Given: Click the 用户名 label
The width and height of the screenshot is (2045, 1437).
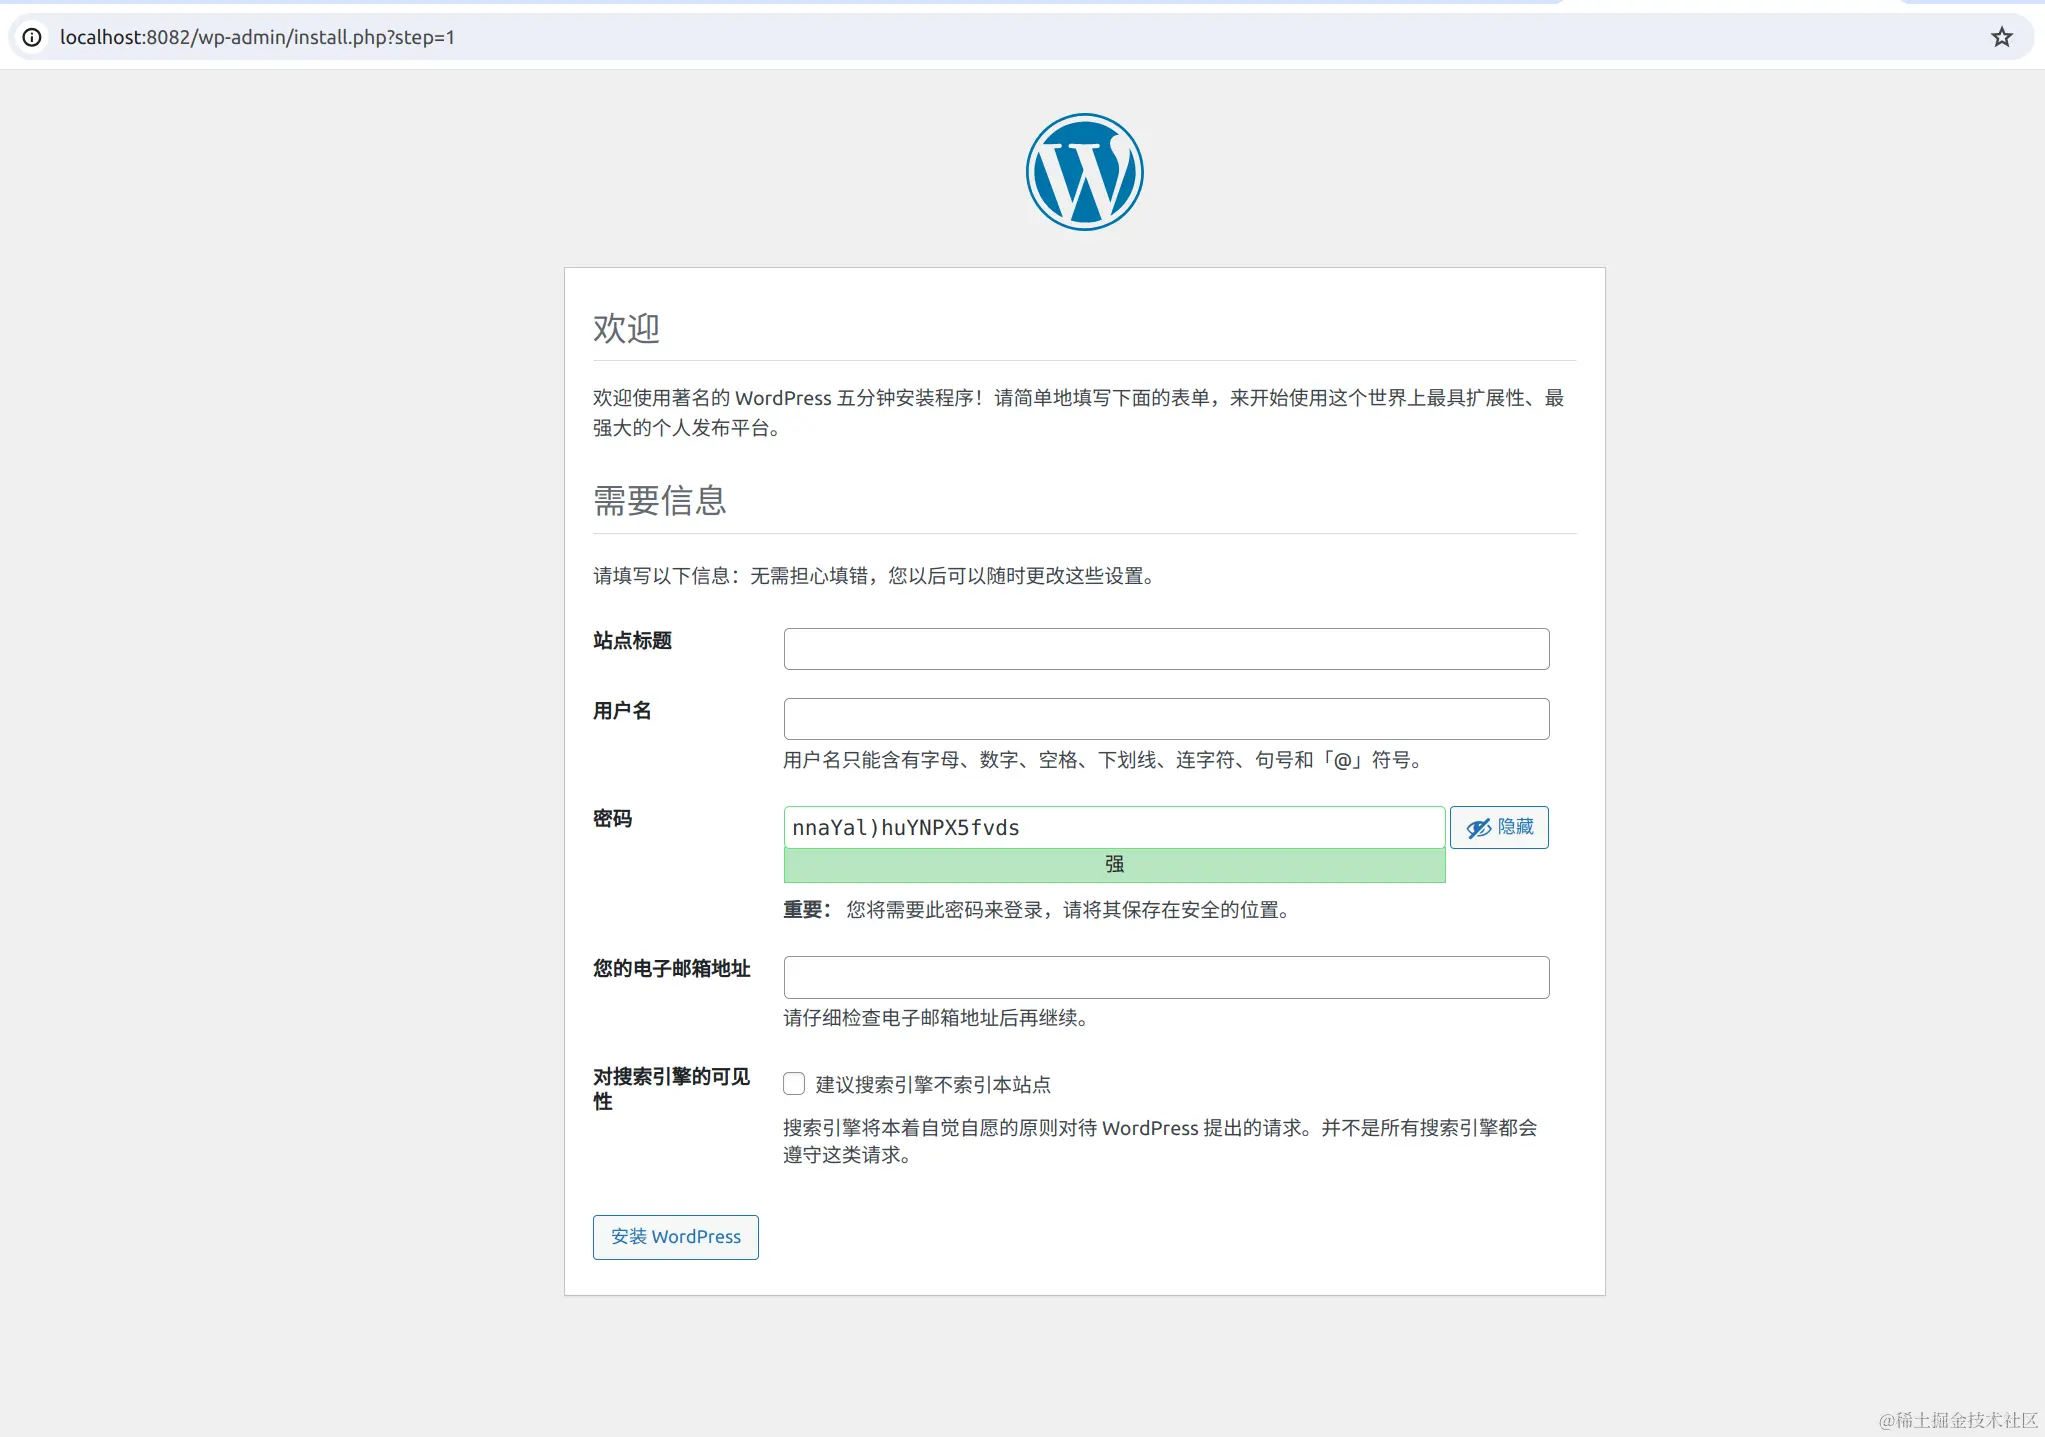Looking at the screenshot, I should pos(622,710).
